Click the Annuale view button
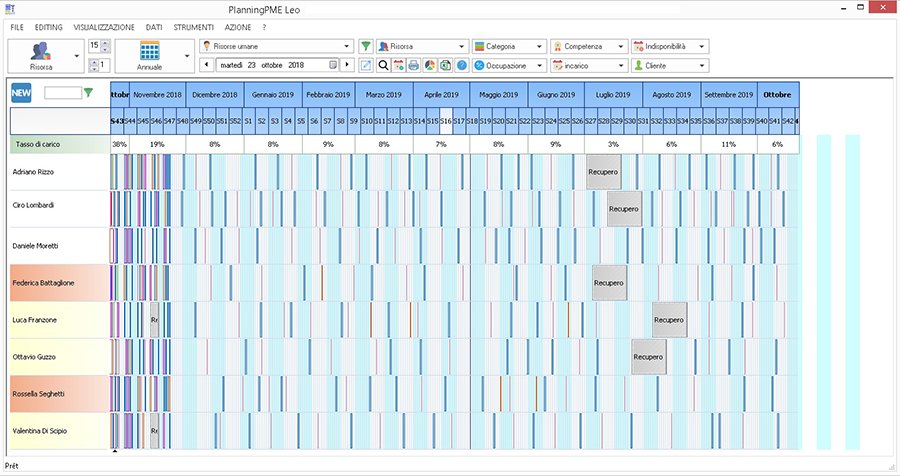 tap(149, 55)
